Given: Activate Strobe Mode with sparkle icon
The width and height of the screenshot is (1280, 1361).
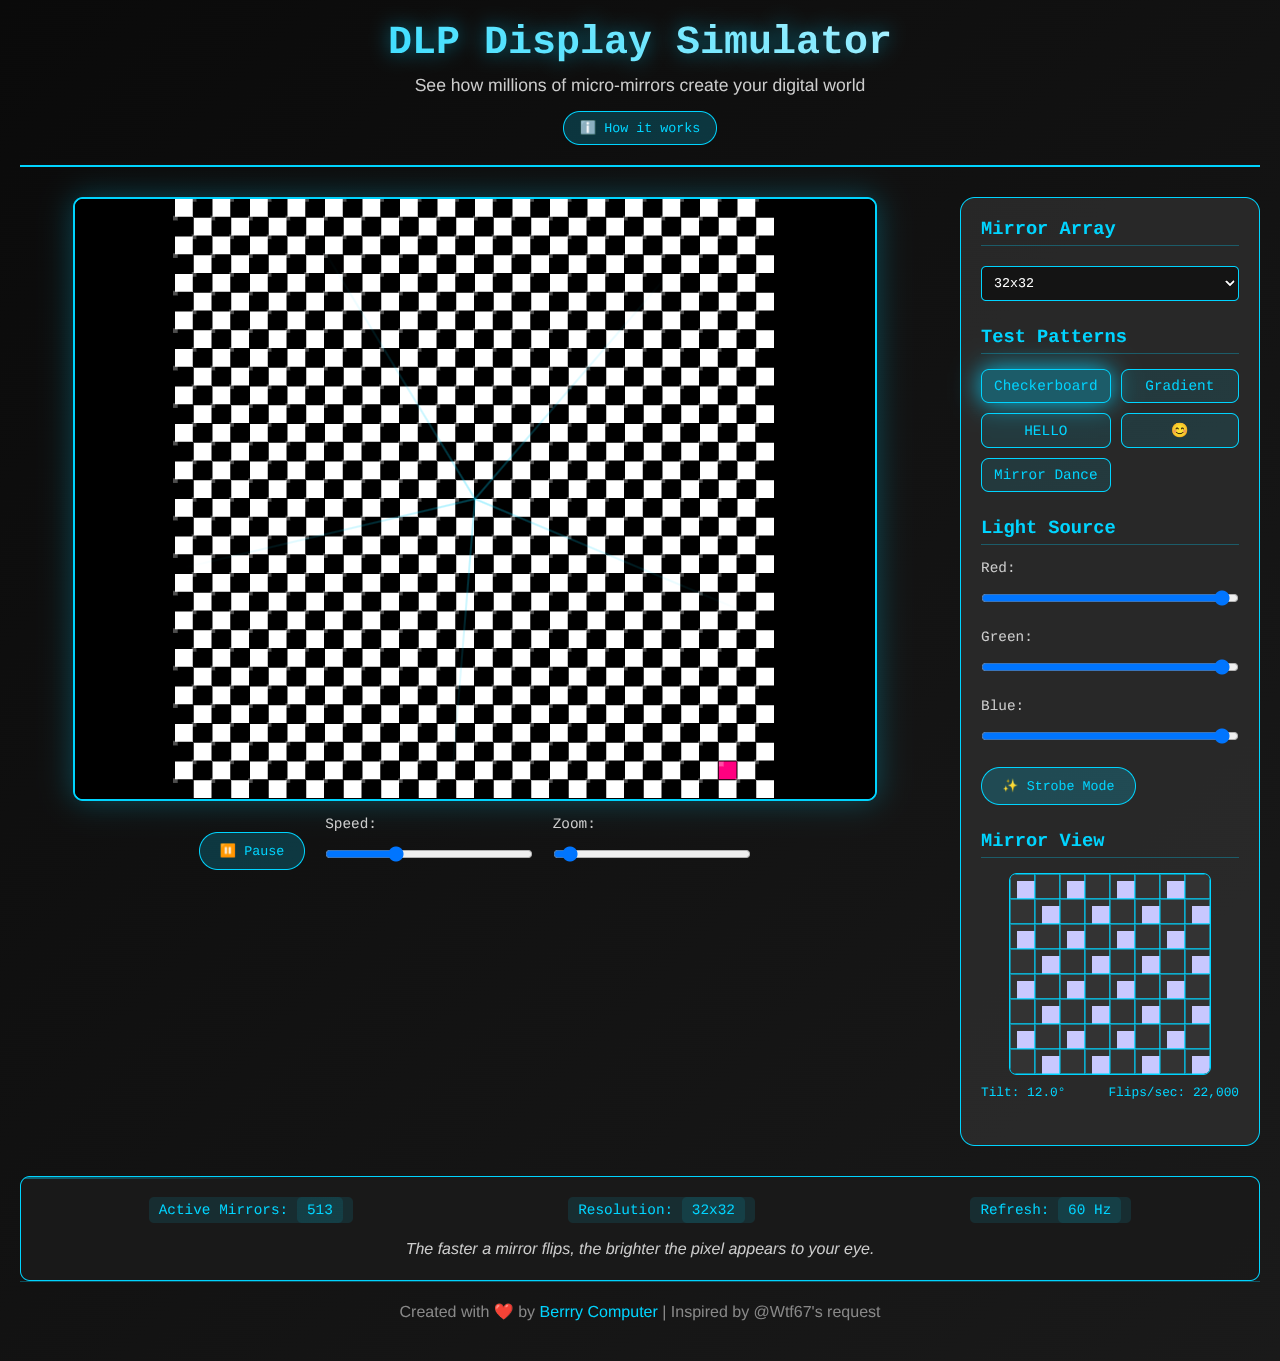Looking at the screenshot, I should pyautogui.click(x=1057, y=786).
